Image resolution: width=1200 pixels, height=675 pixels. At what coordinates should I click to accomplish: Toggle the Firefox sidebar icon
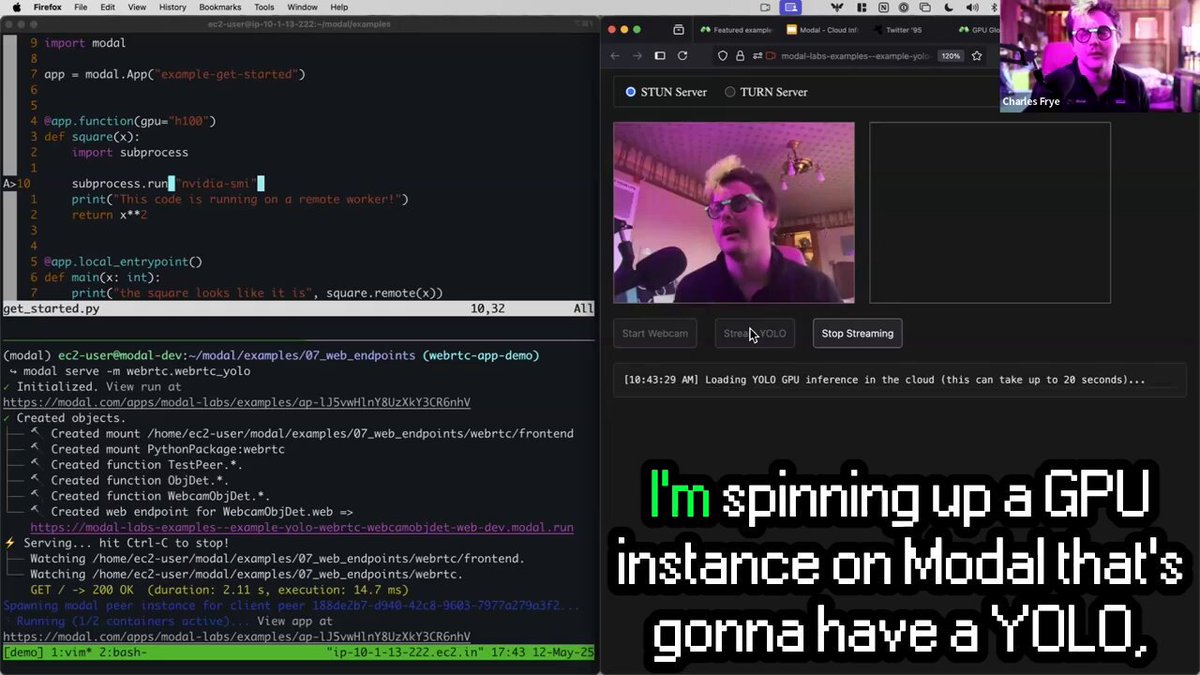tap(660, 56)
